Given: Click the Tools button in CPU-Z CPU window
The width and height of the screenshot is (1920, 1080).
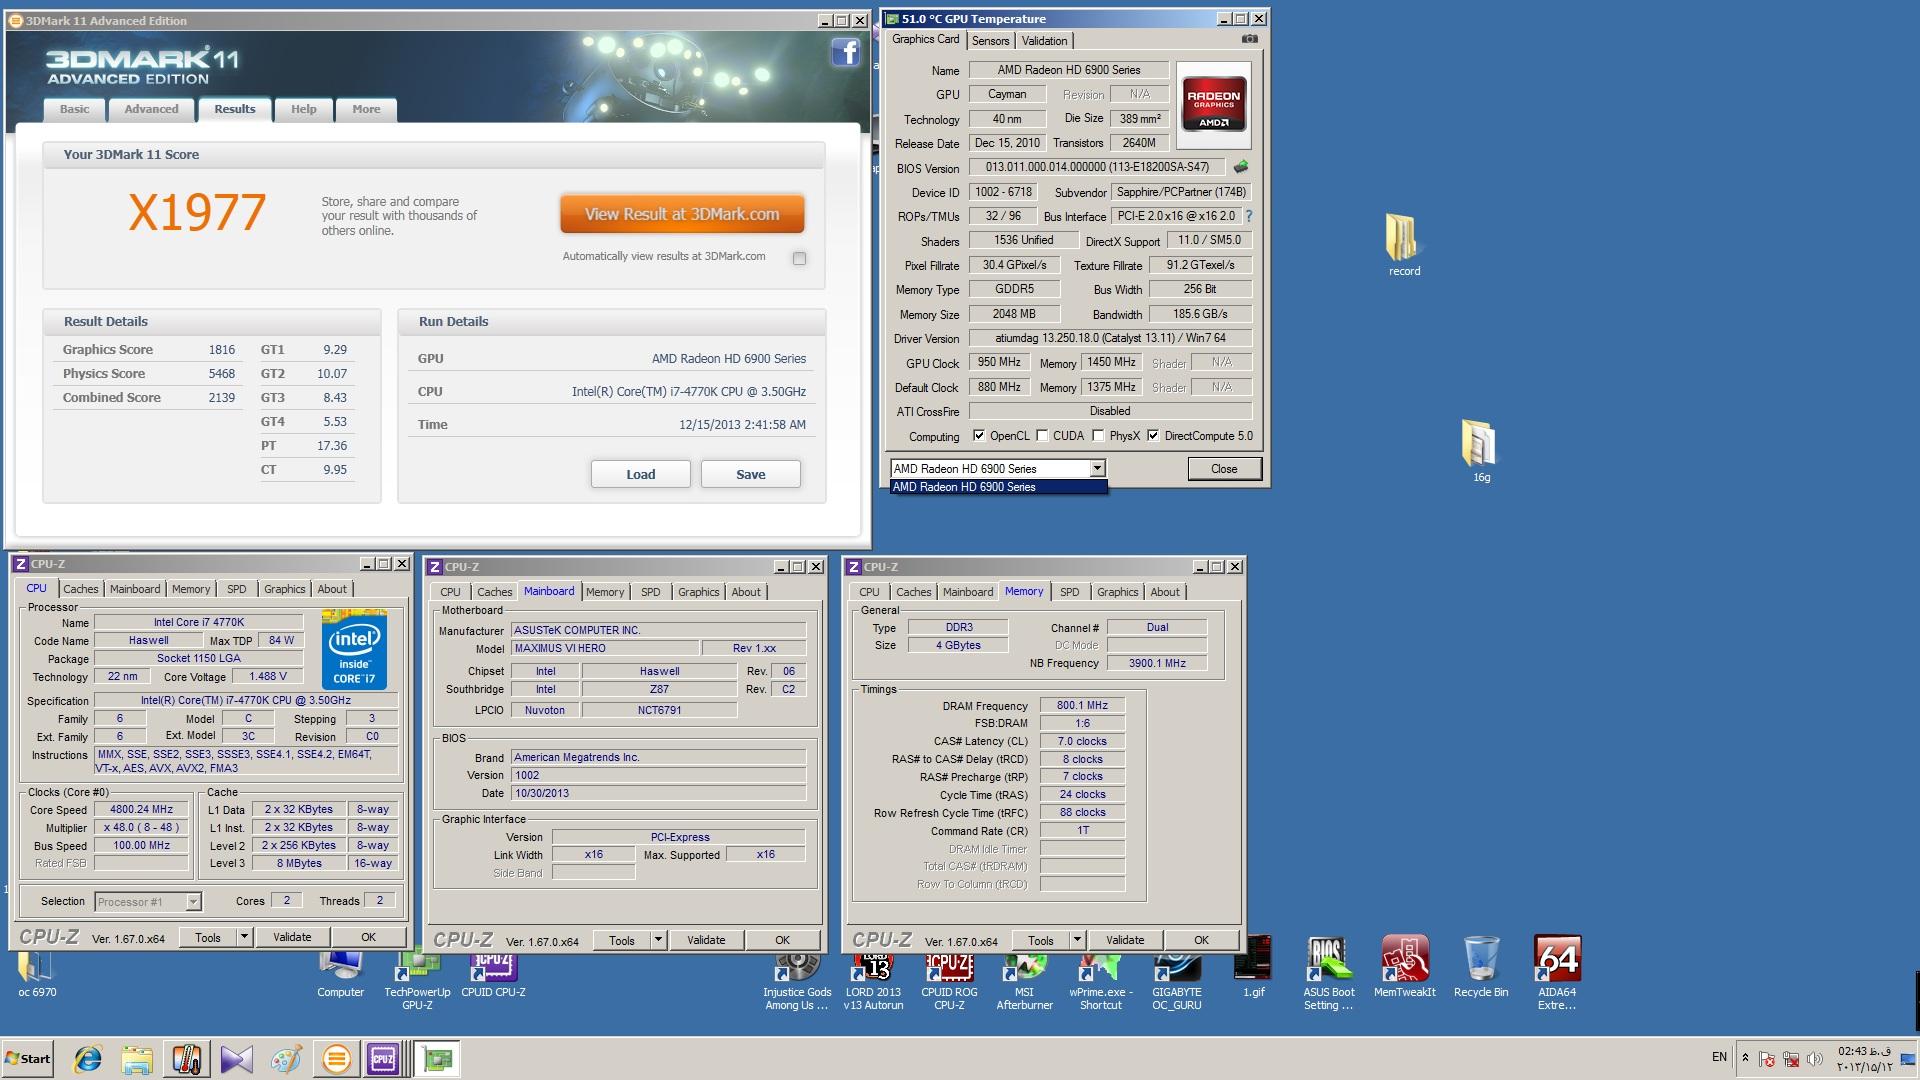Looking at the screenshot, I should [x=208, y=937].
